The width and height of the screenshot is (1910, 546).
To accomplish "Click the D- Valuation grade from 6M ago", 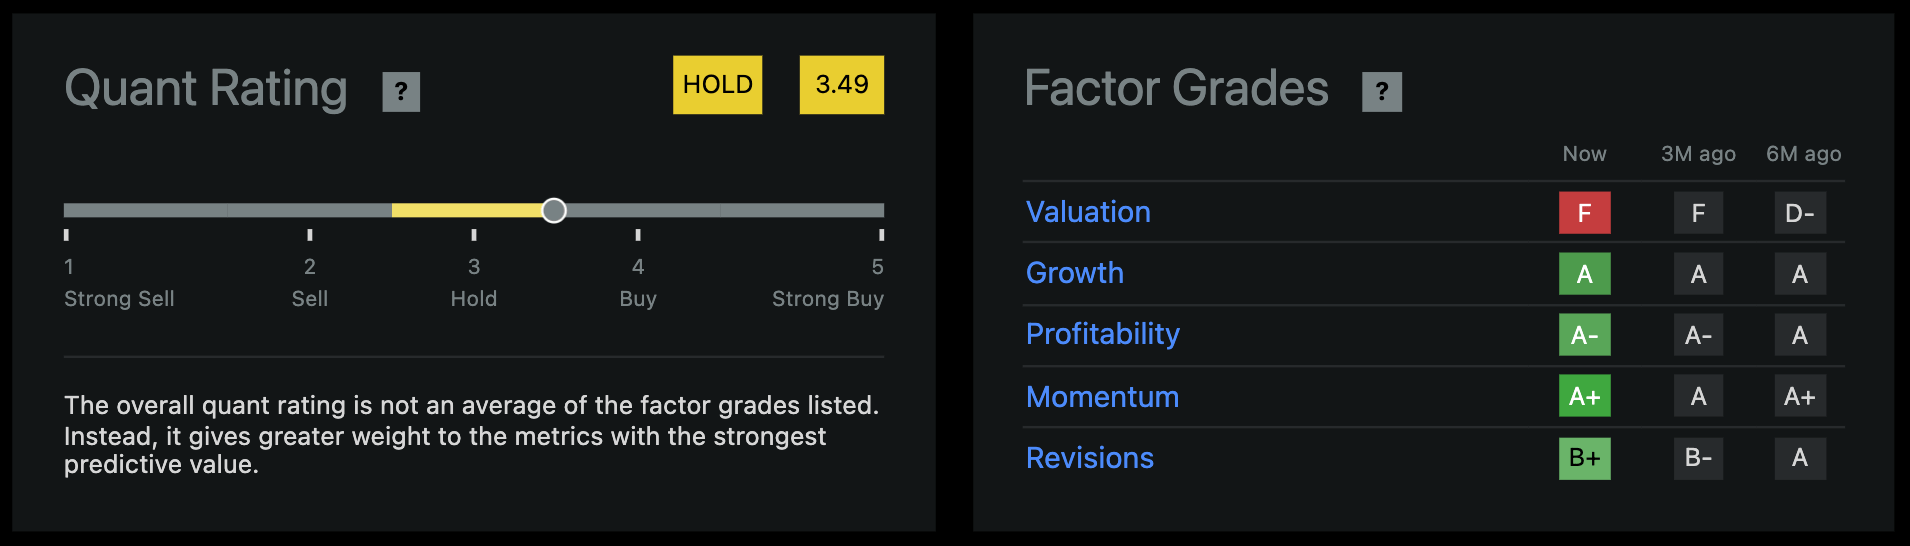I will pos(1799,213).
